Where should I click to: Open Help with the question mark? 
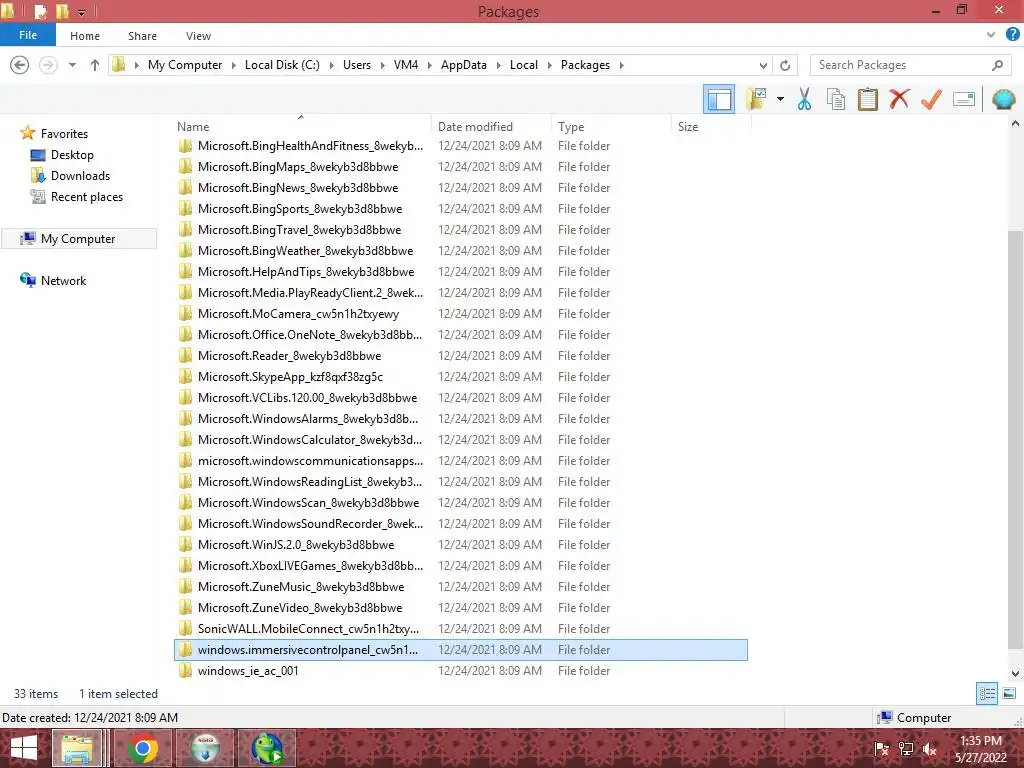coord(1012,35)
